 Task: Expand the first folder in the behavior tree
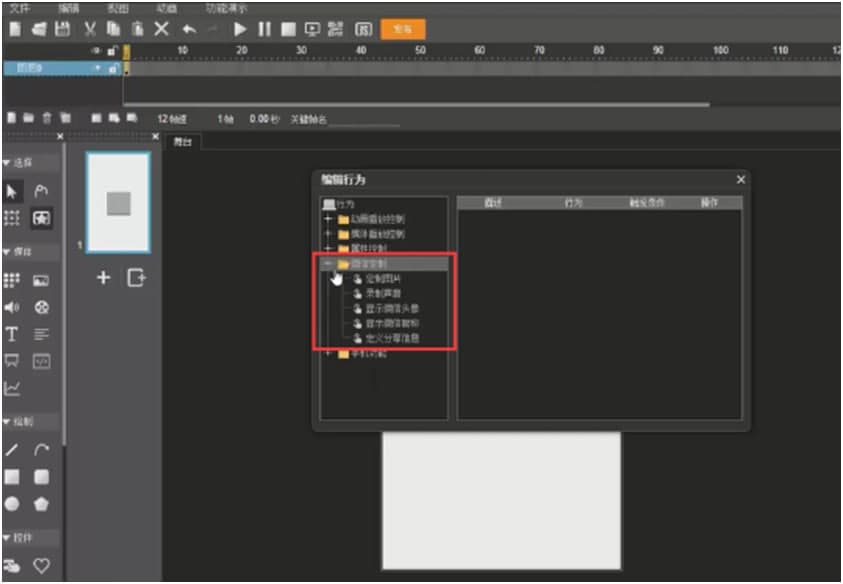[x=329, y=219]
